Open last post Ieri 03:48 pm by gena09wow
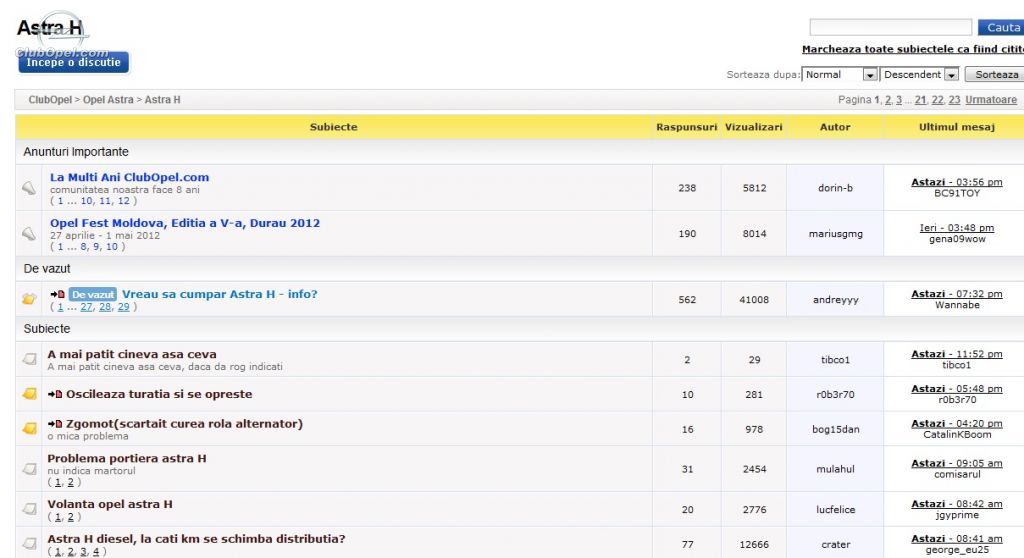Viewport: 1024px width, 558px height. (x=957, y=228)
